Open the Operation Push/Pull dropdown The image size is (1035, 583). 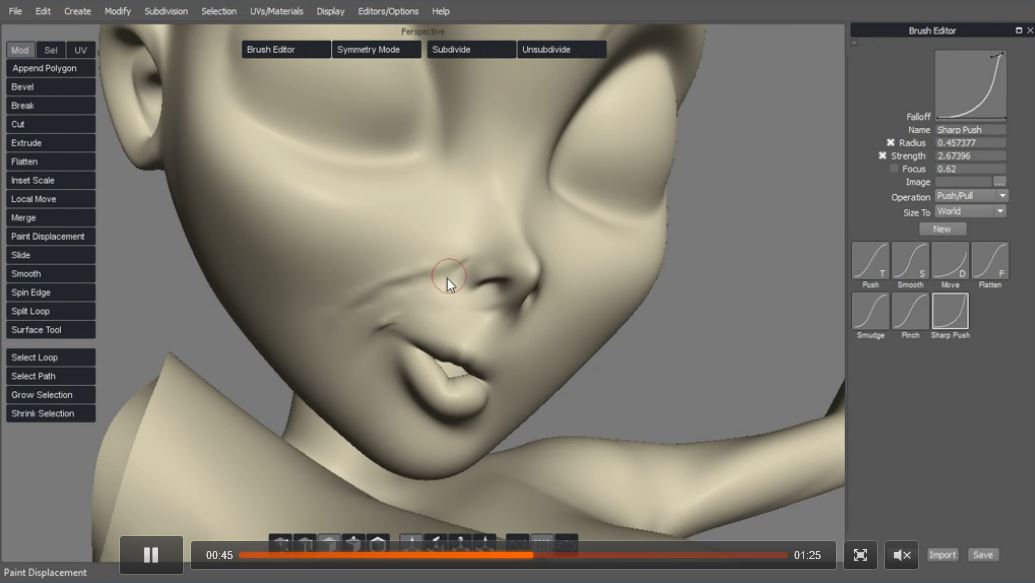tap(972, 196)
